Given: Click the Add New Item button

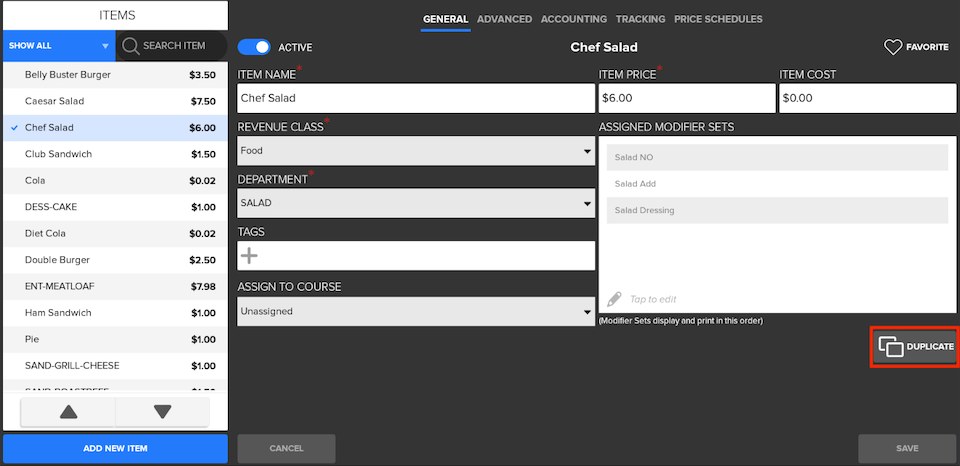Looking at the screenshot, I should [115, 448].
